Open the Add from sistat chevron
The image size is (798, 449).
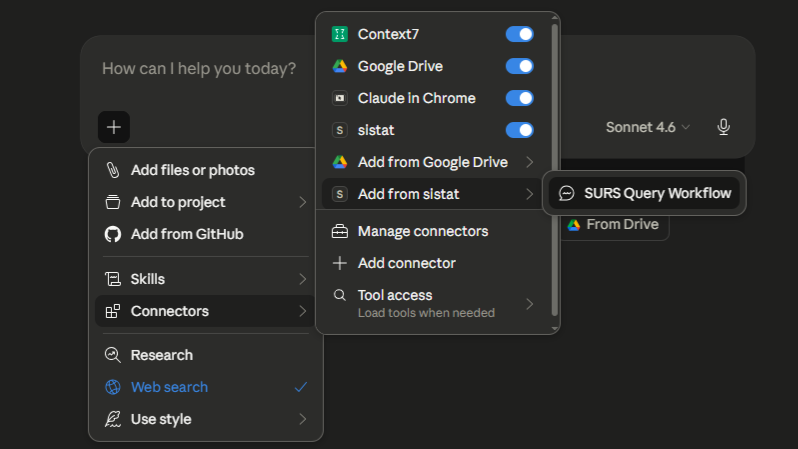point(529,194)
